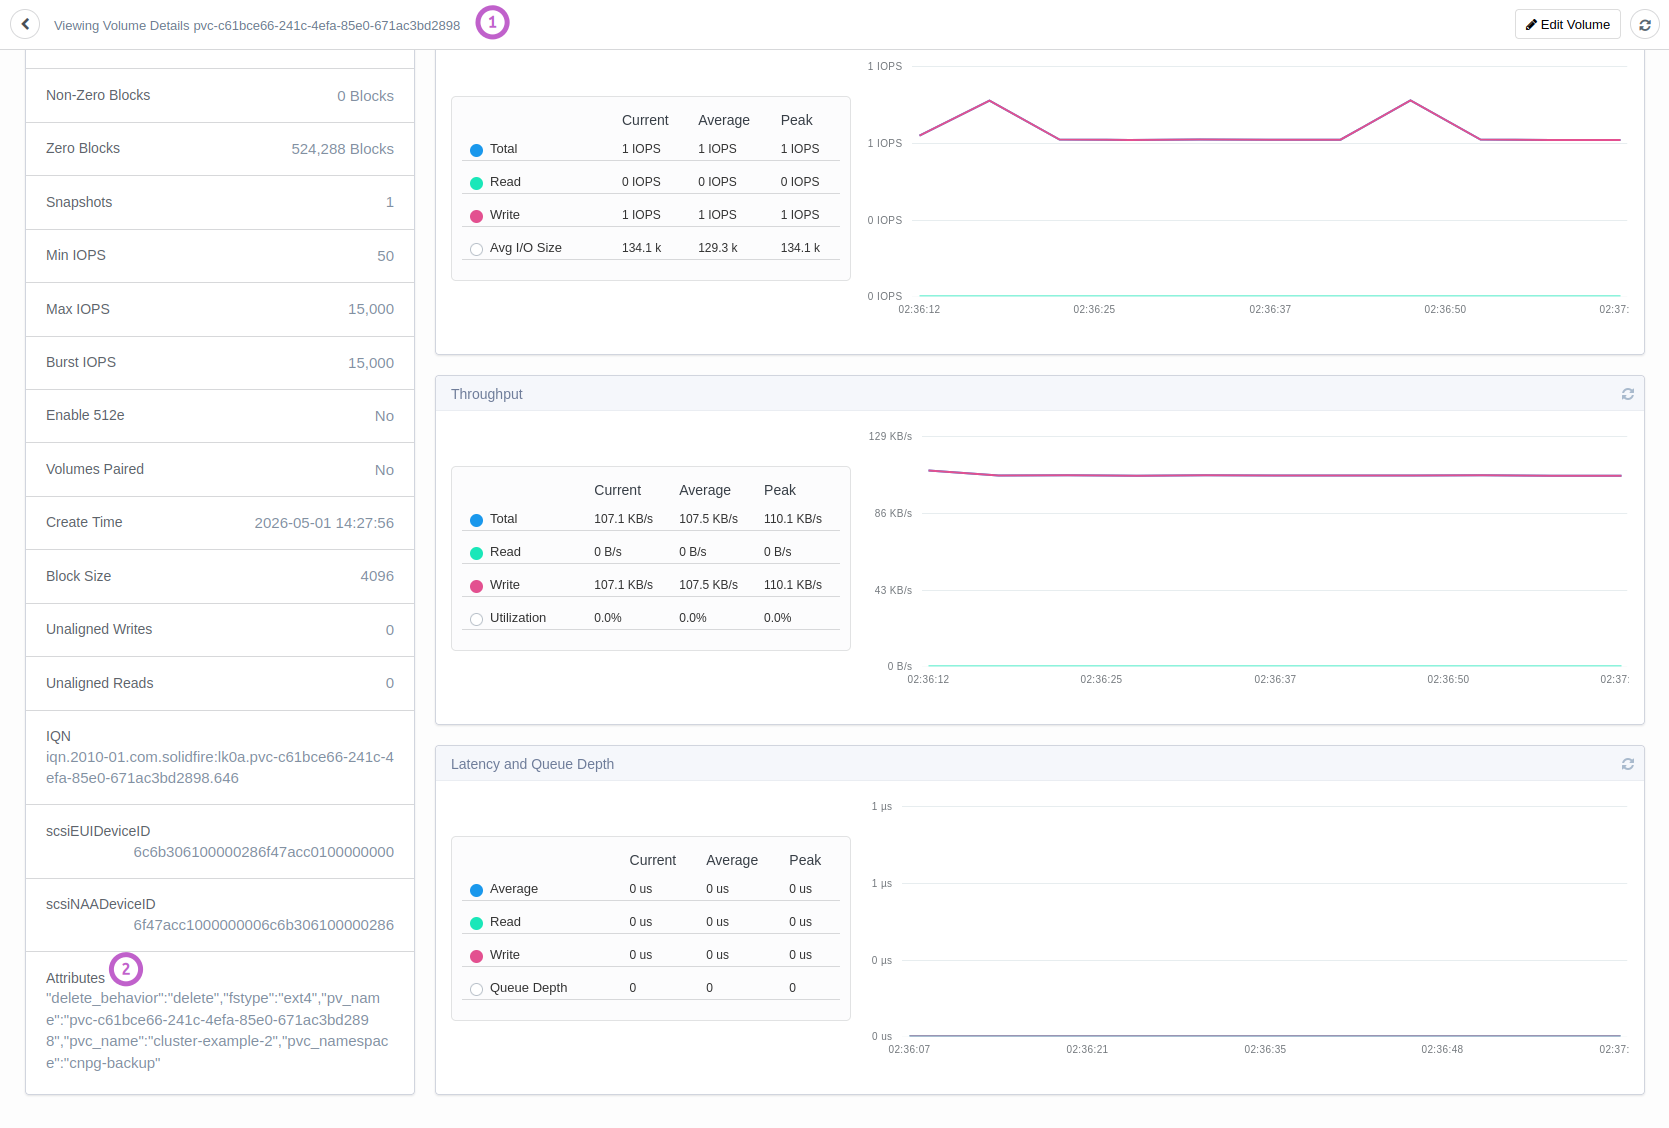
Task: Go back using the arrow button
Action: pos(25,24)
